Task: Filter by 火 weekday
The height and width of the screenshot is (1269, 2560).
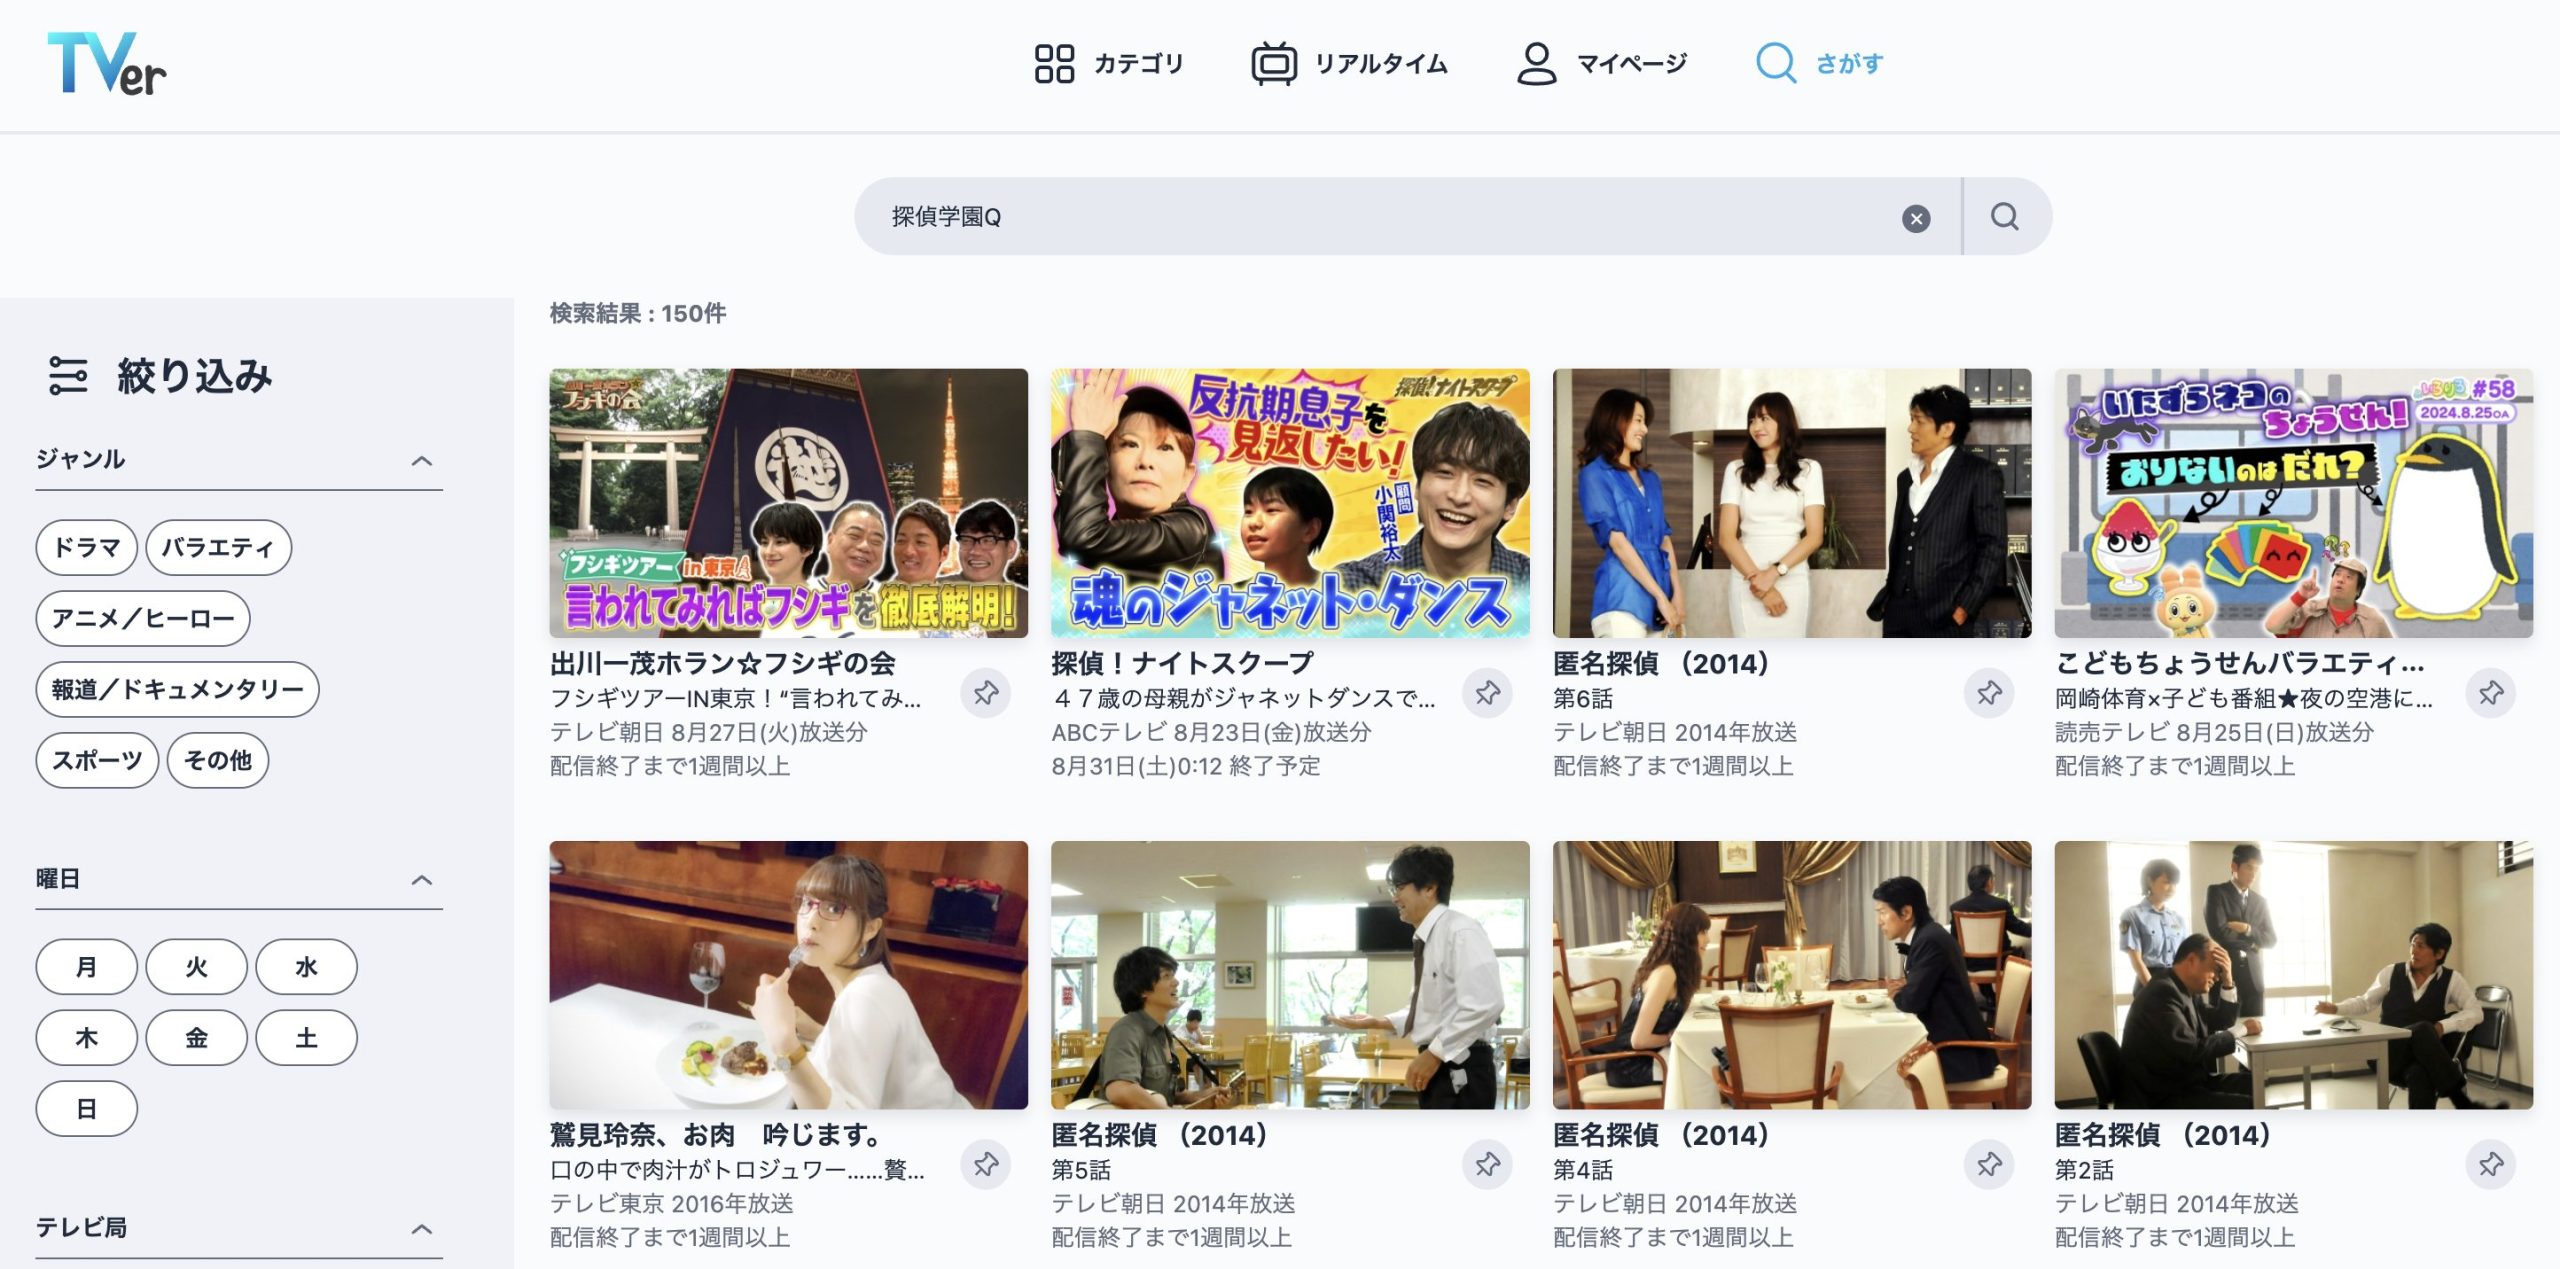Action: click(197, 967)
